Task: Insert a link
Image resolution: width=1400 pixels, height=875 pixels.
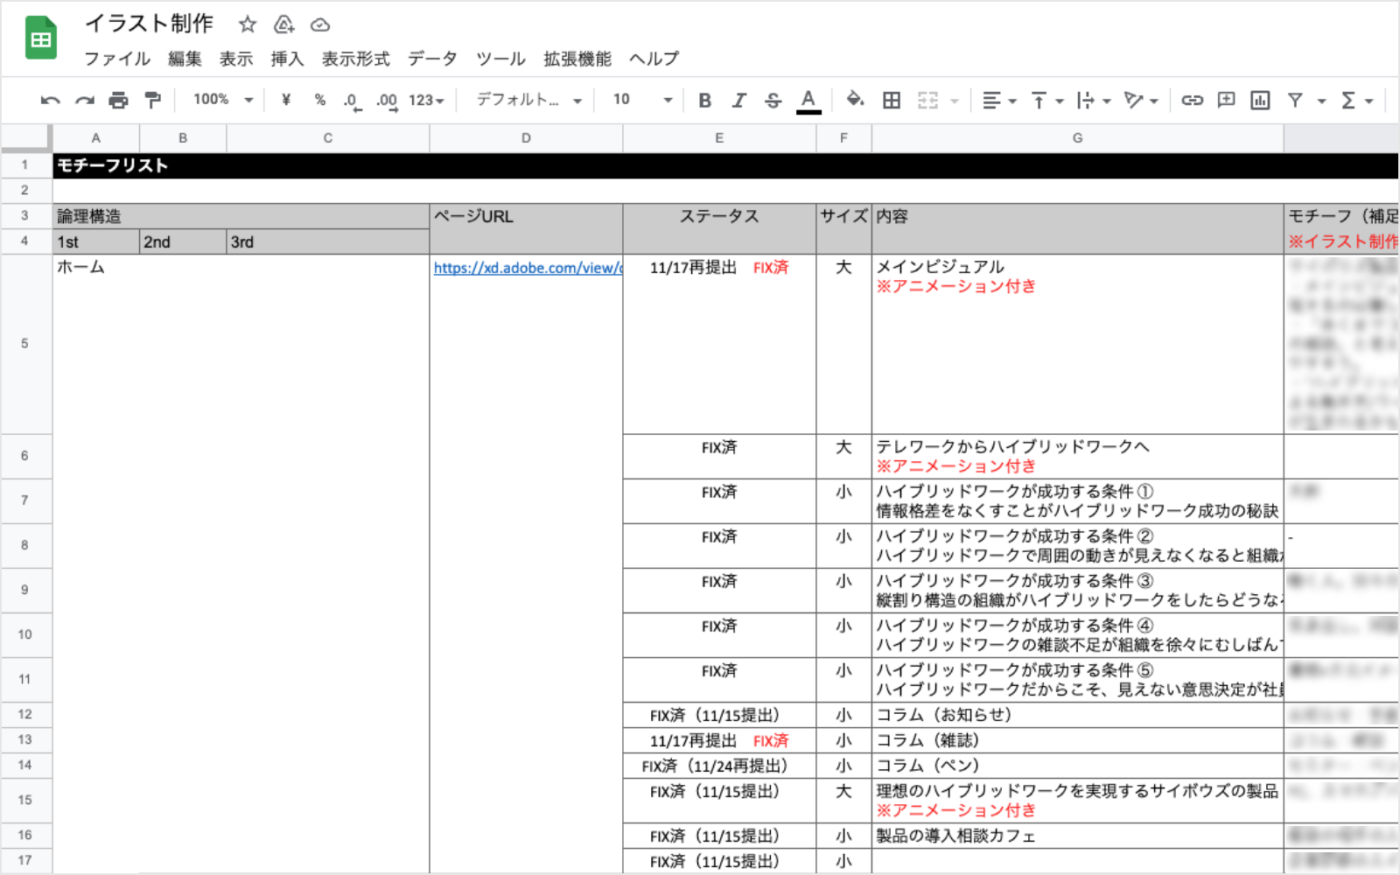Action: point(1192,100)
